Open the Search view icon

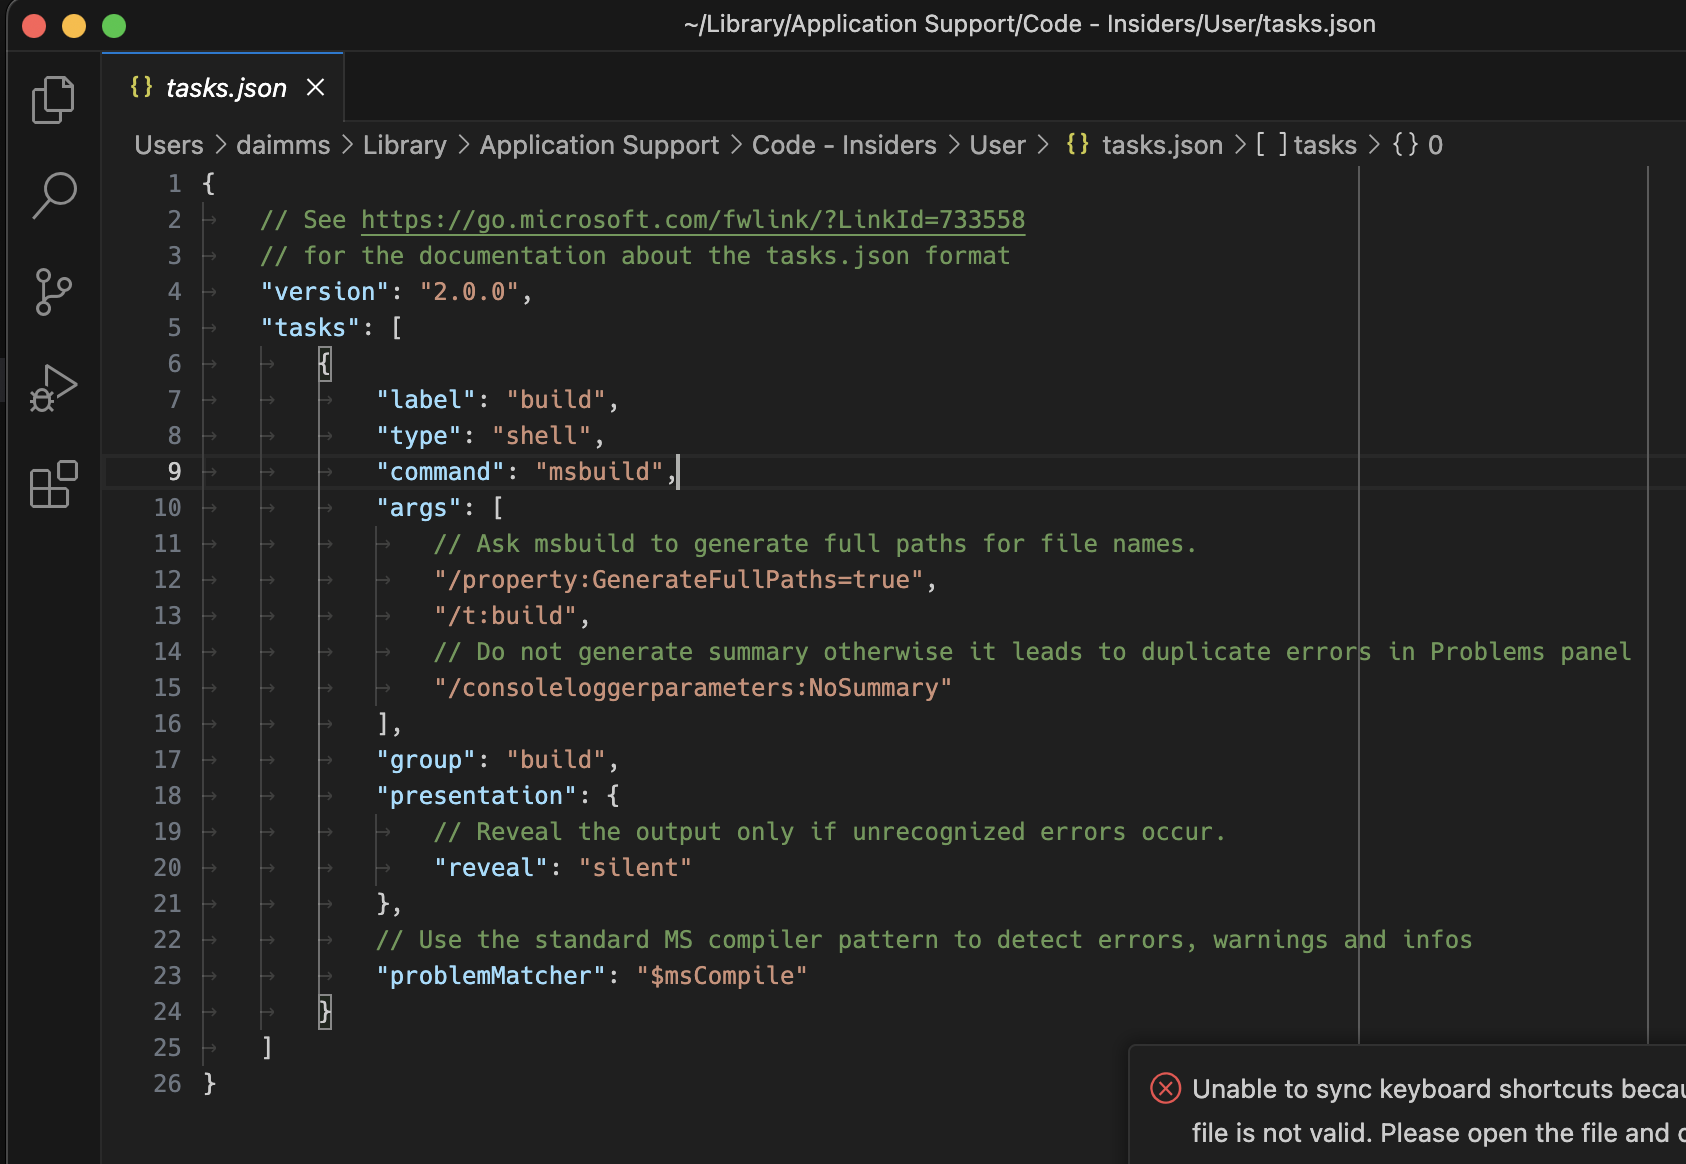pos(53,195)
